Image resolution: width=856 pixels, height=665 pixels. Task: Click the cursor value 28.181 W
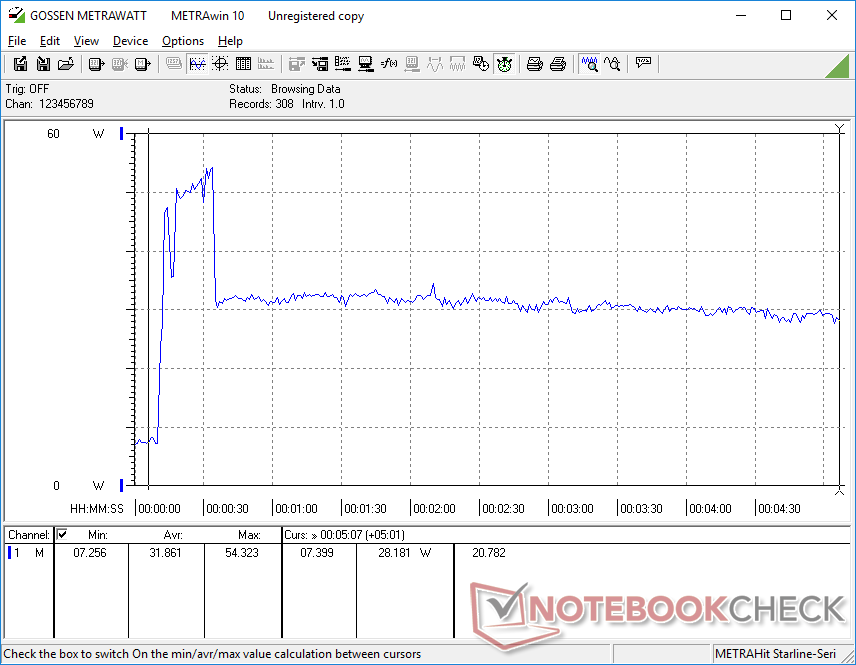pyautogui.click(x=405, y=553)
